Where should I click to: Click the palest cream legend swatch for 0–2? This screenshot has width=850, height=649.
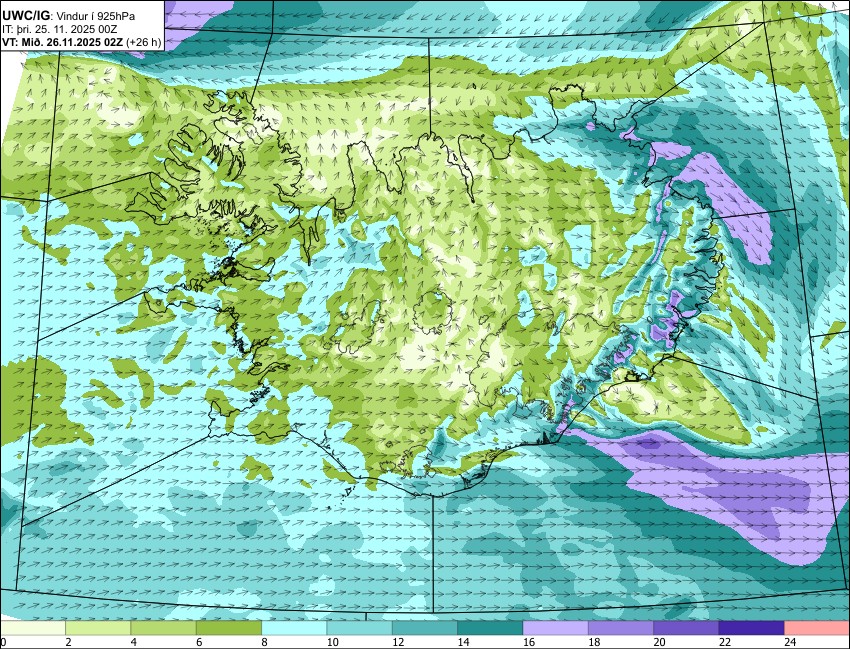[33, 628]
